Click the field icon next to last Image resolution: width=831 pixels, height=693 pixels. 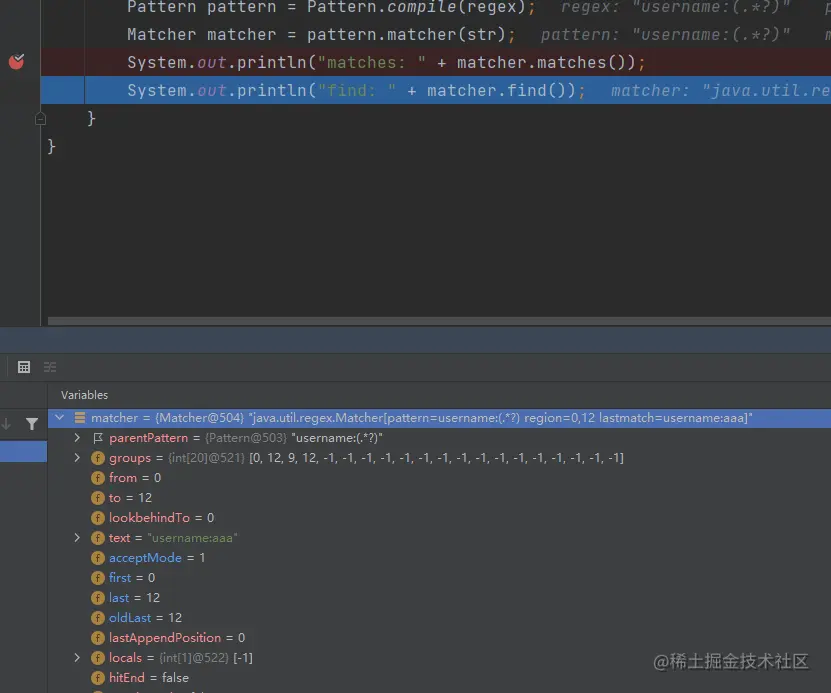click(x=98, y=598)
